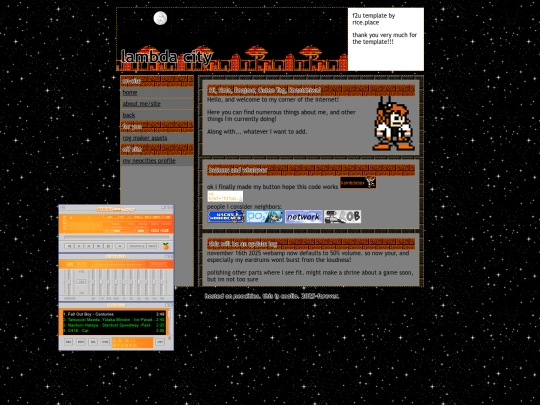Adjust the Webamp balance slider
Viewport: 540px width, 405px height.
[x=141, y=231]
